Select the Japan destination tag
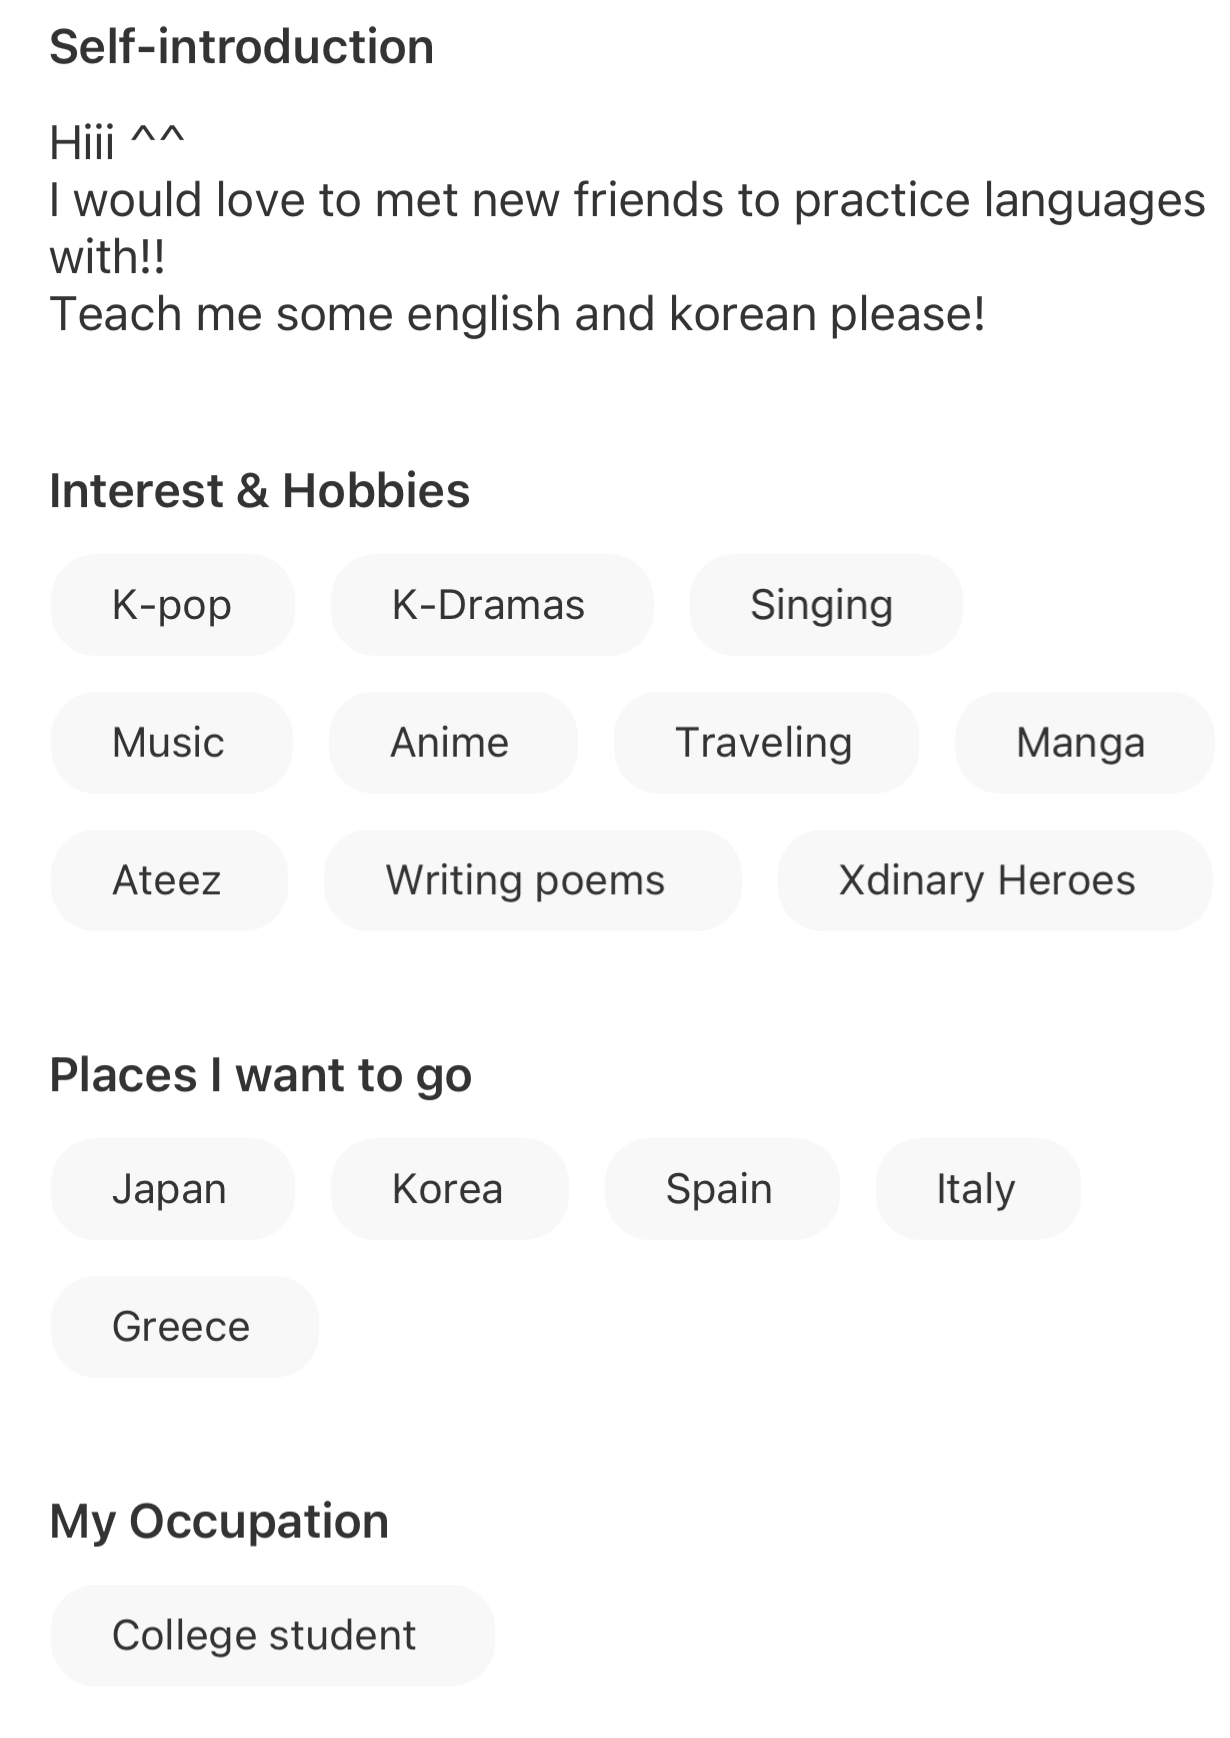 pos(172,1189)
